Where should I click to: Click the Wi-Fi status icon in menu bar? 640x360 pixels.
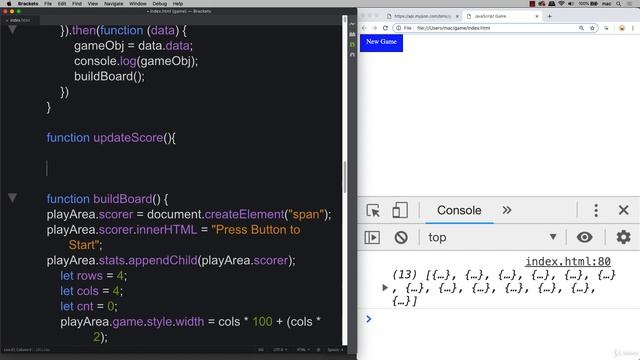coord(561,4)
